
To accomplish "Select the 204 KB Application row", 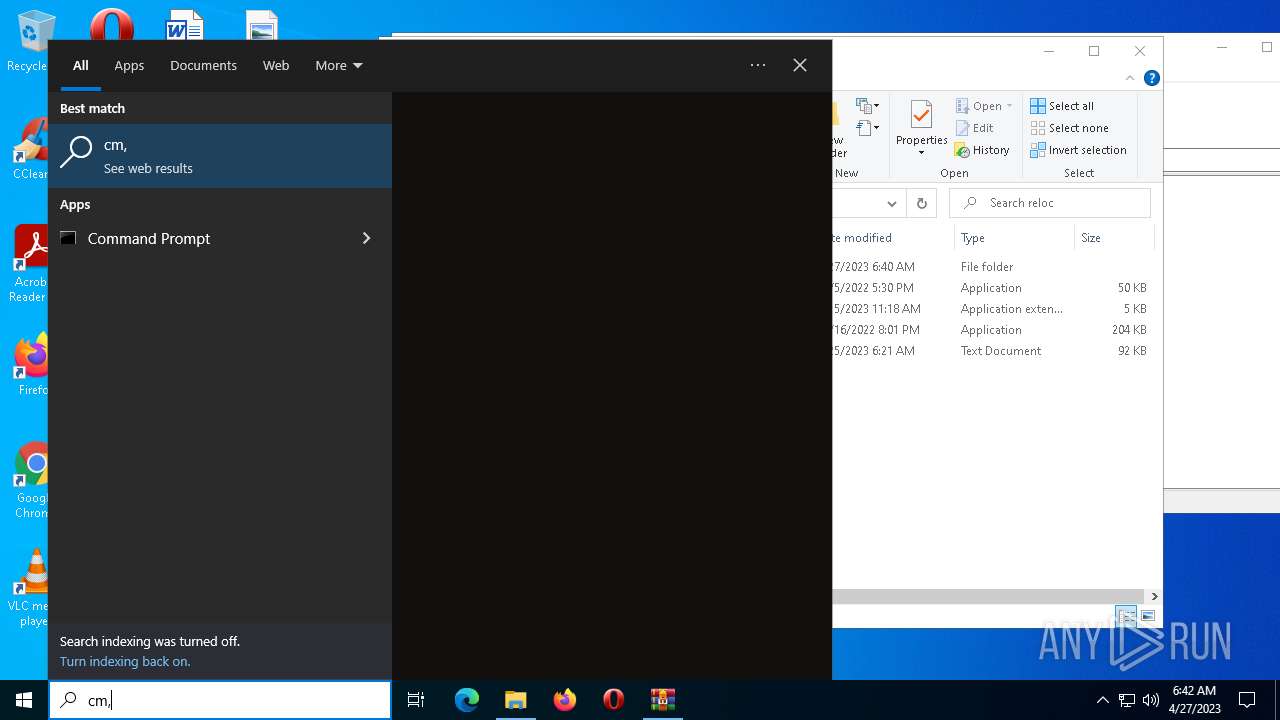I will coord(992,330).
